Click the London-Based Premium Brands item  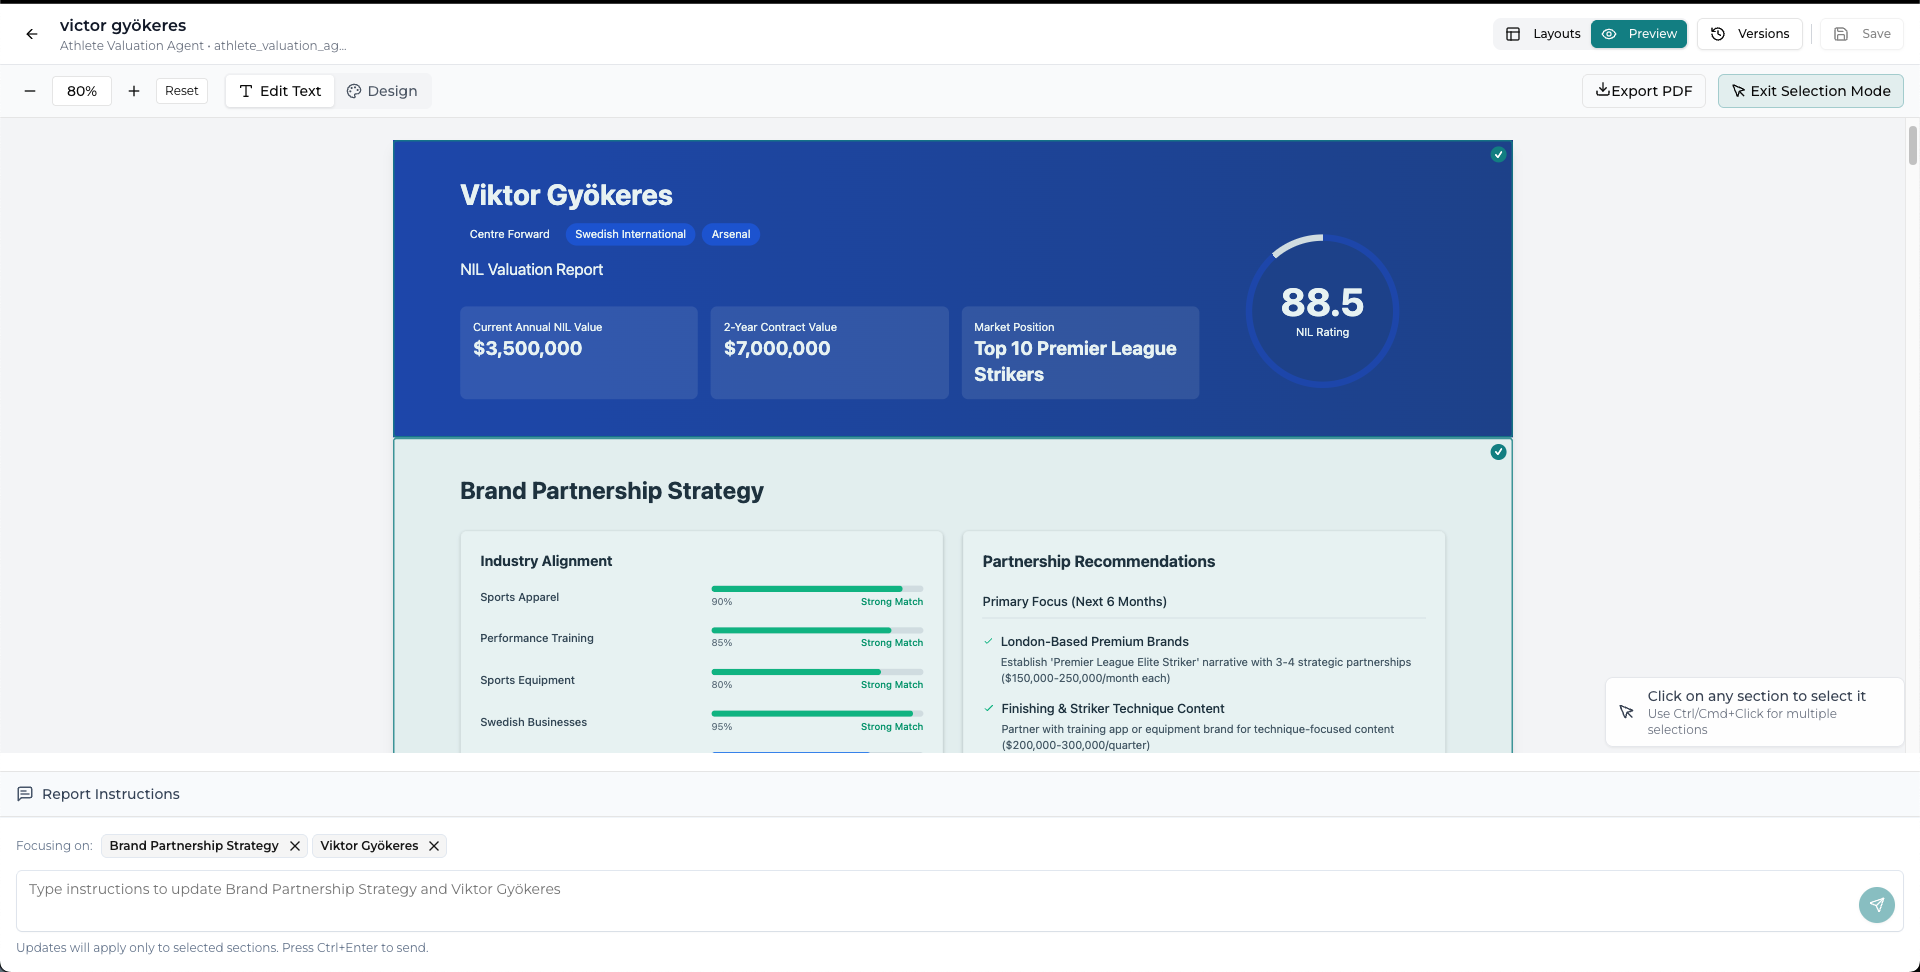(1094, 642)
